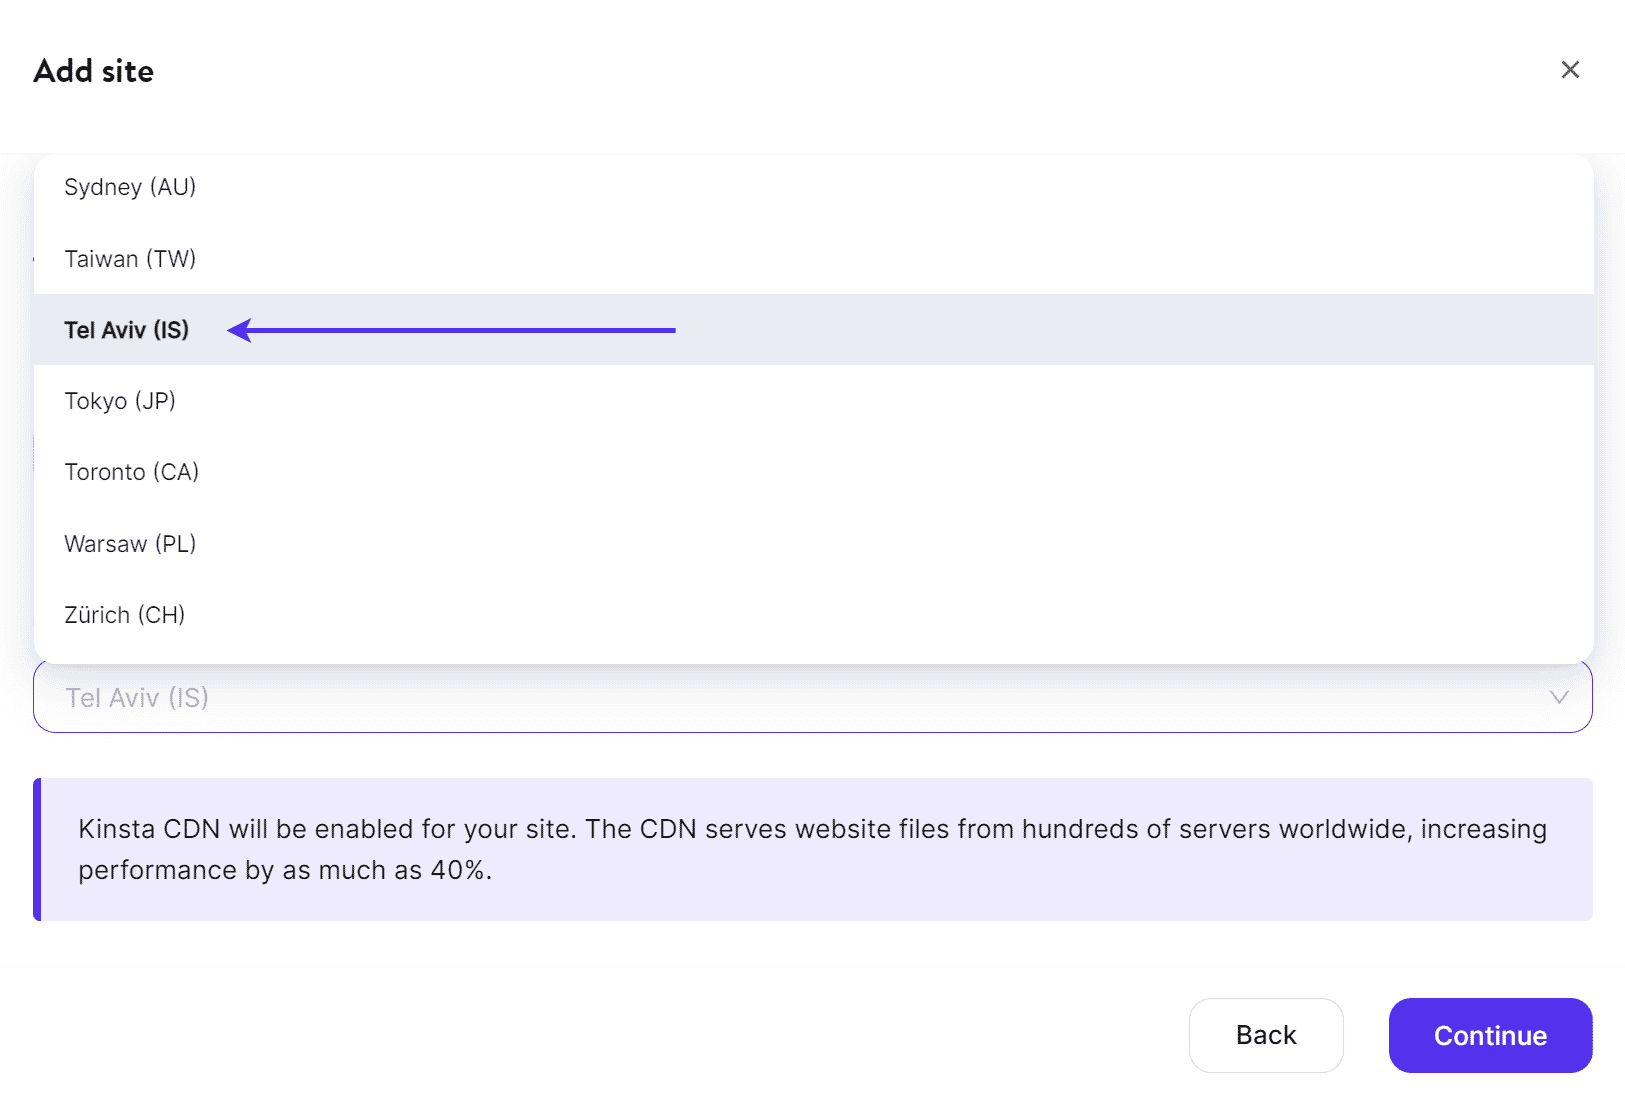Select Tokyo (JP) as the location
This screenshot has width=1625, height=1095.
point(120,400)
